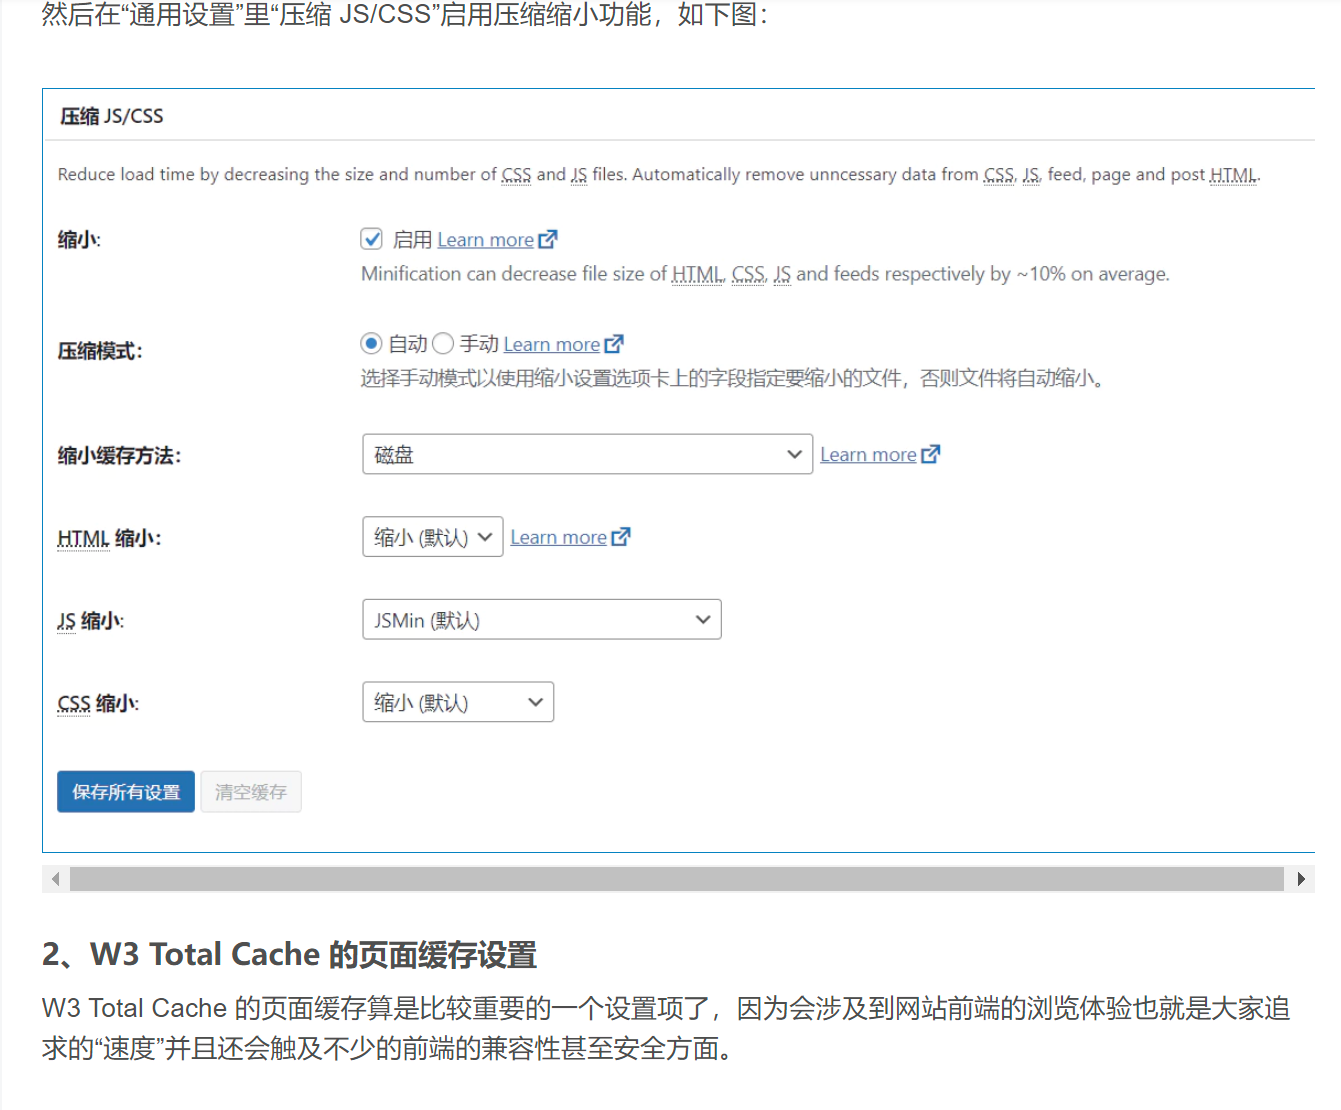Open Learn more link beside 启用 checkbox
This screenshot has width=1341, height=1110.
coord(485,240)
